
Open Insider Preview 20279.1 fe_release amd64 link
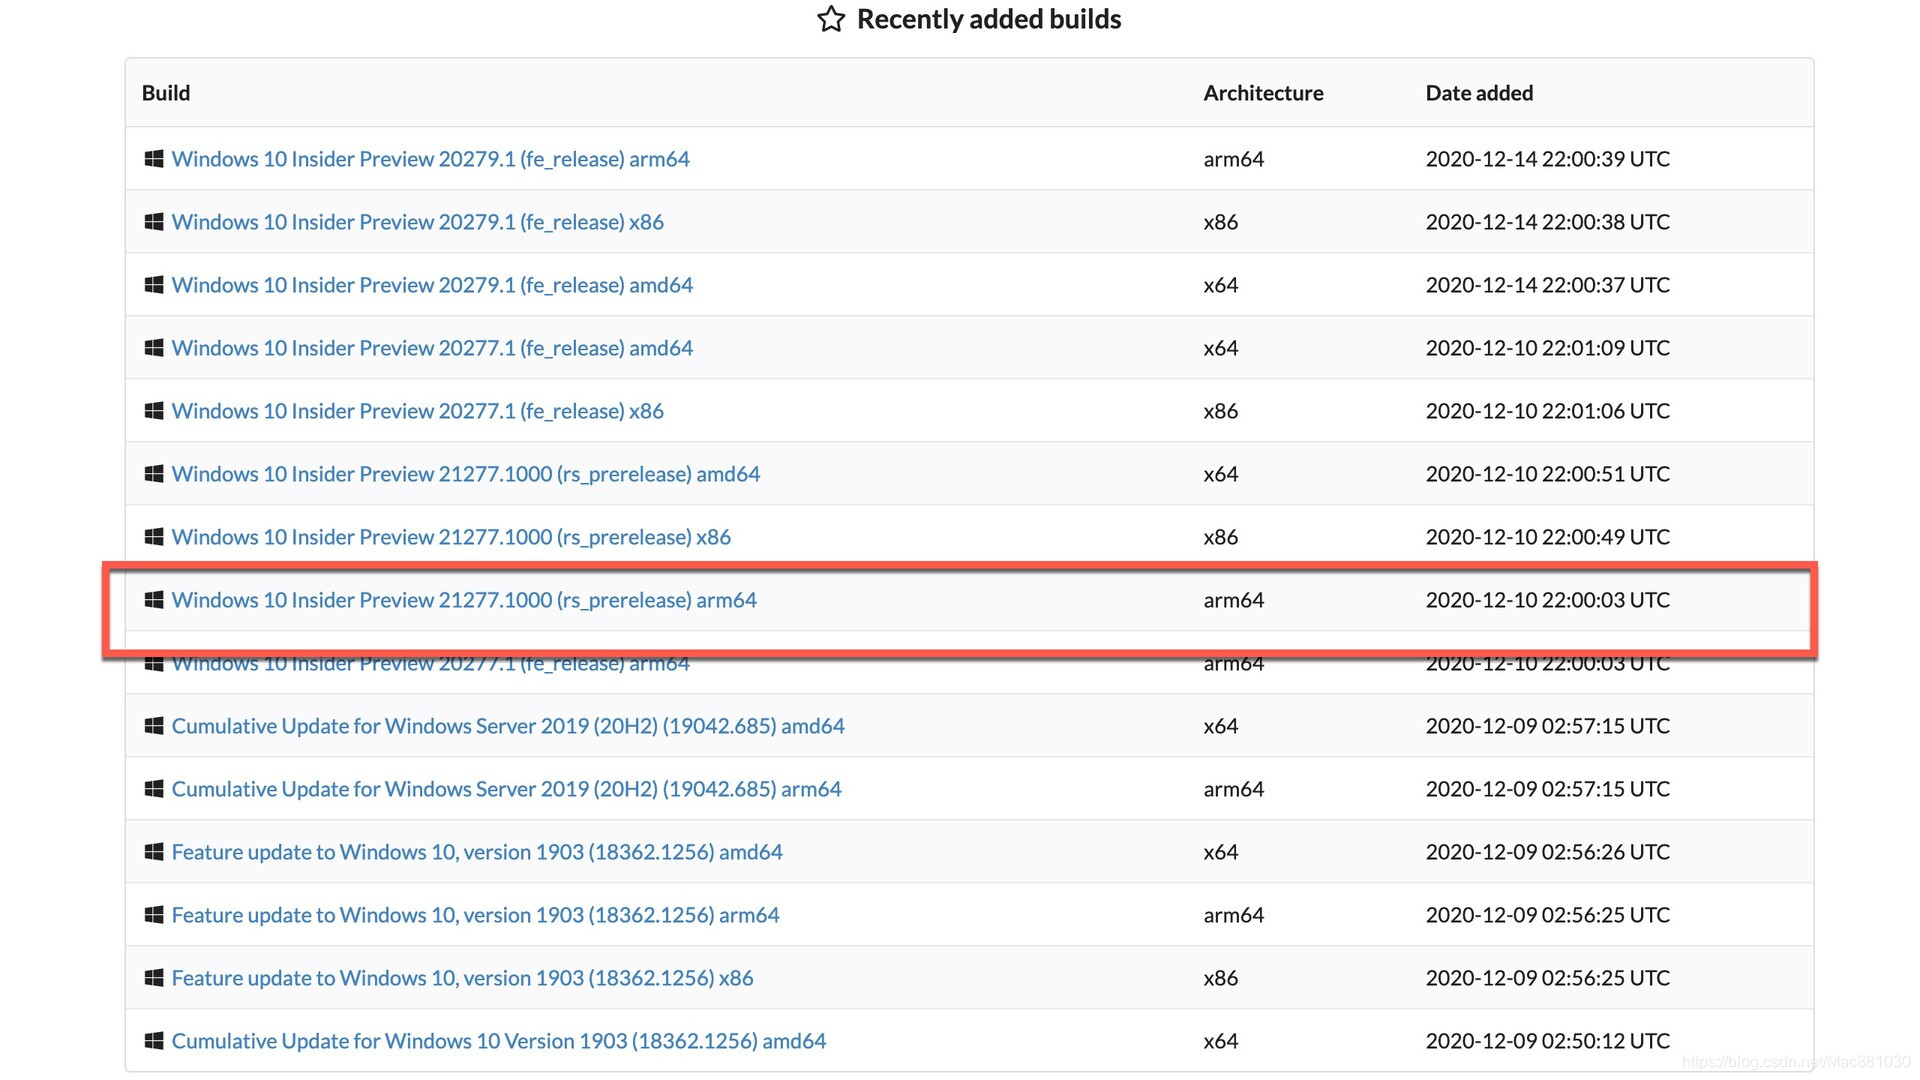click(x=432, y=285)
